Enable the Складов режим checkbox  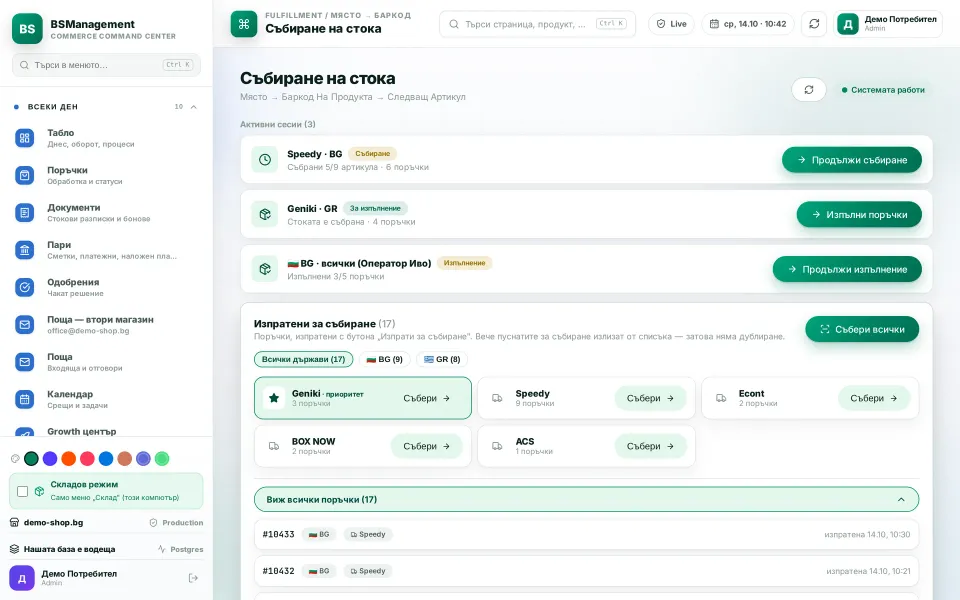pyautogui.click(x=23, y=491)
